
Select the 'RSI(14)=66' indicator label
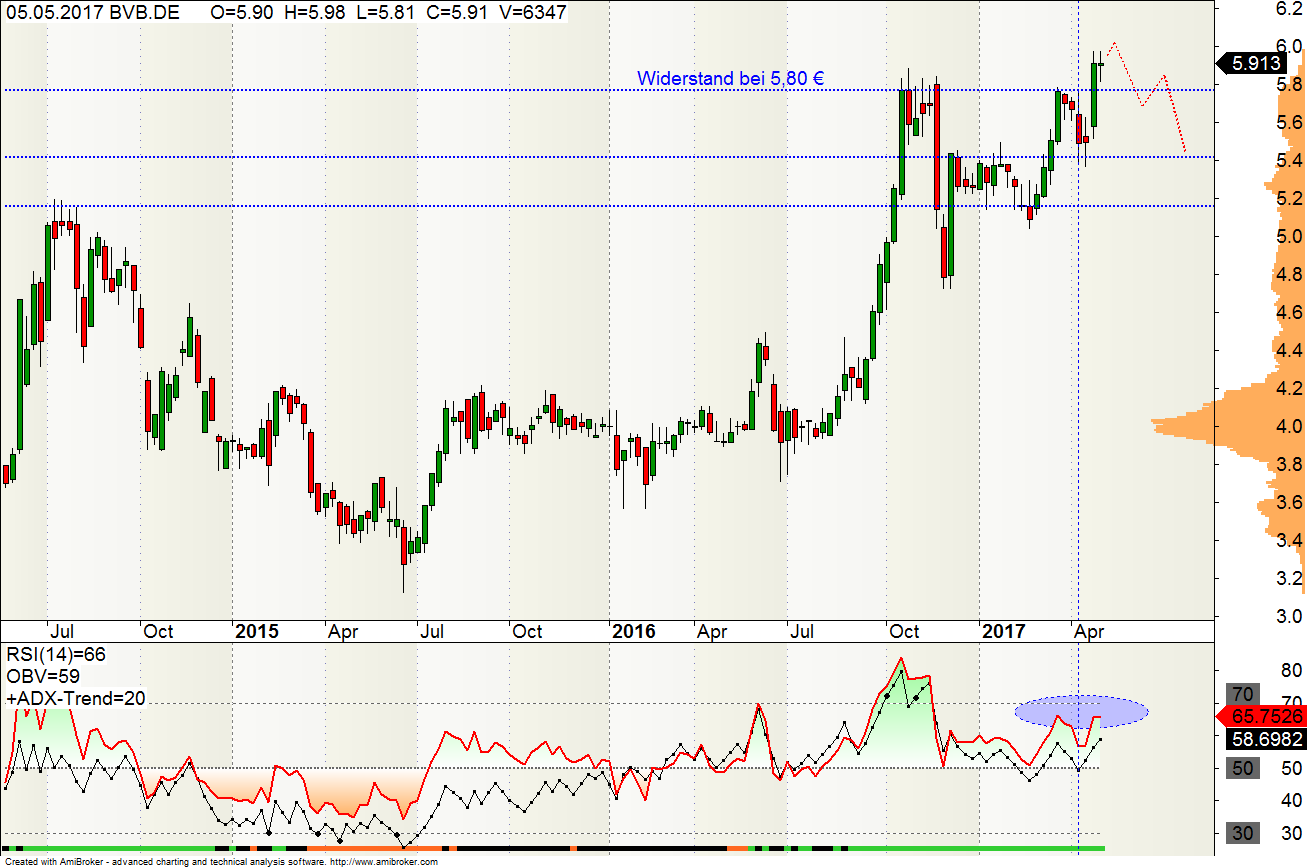(x=56, y=654)
